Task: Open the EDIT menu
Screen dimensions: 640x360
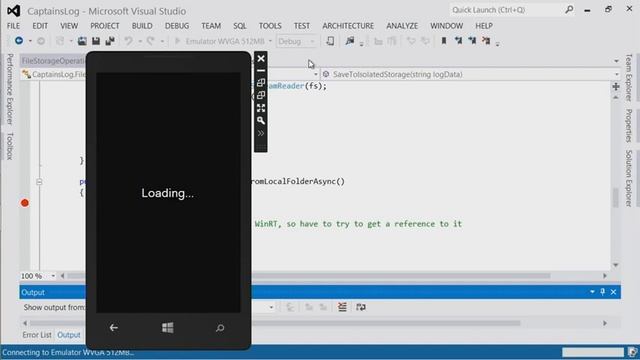Action: [x=40, y=26]
